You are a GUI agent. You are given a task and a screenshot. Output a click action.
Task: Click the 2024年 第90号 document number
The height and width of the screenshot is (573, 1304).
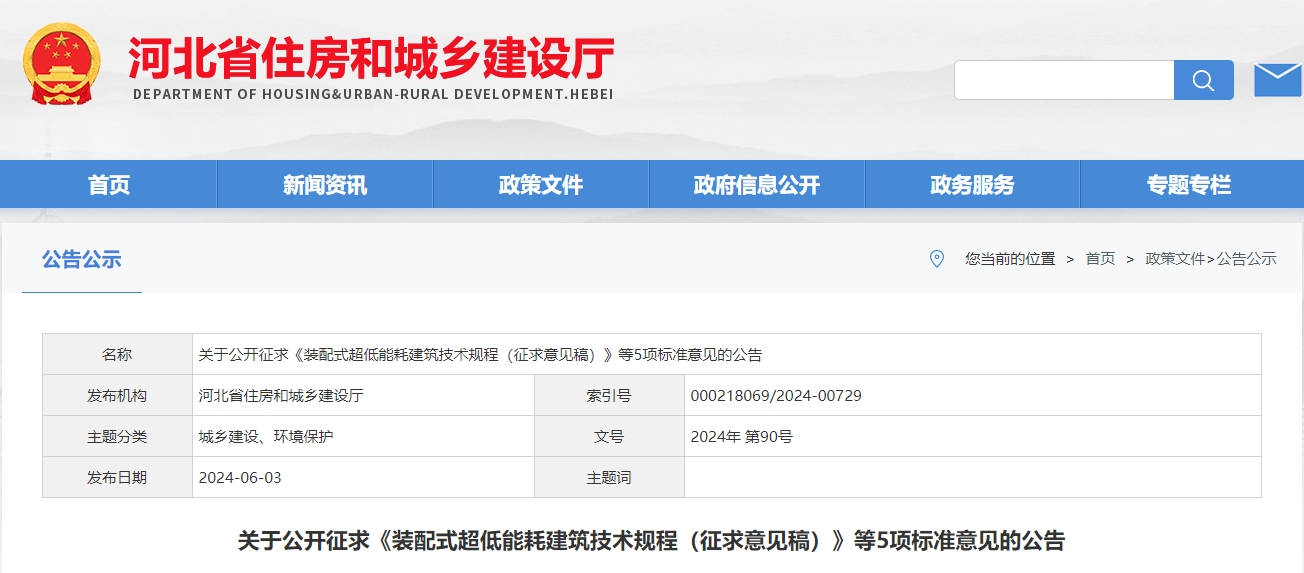[741, 436]
